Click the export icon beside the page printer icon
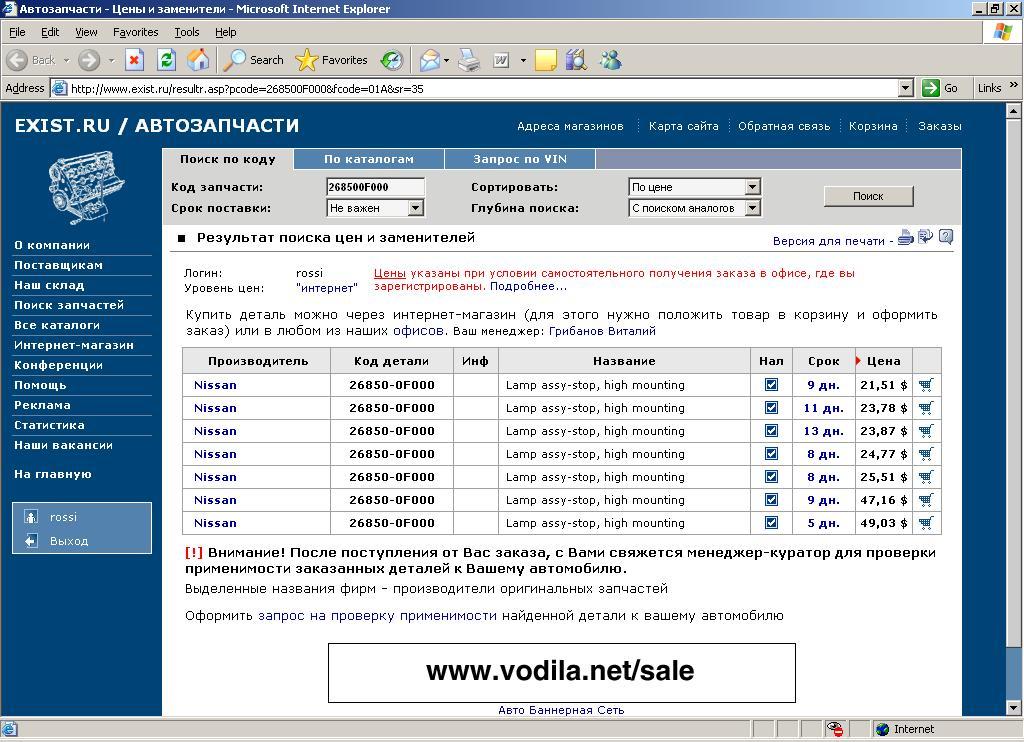 pos(925,237)
